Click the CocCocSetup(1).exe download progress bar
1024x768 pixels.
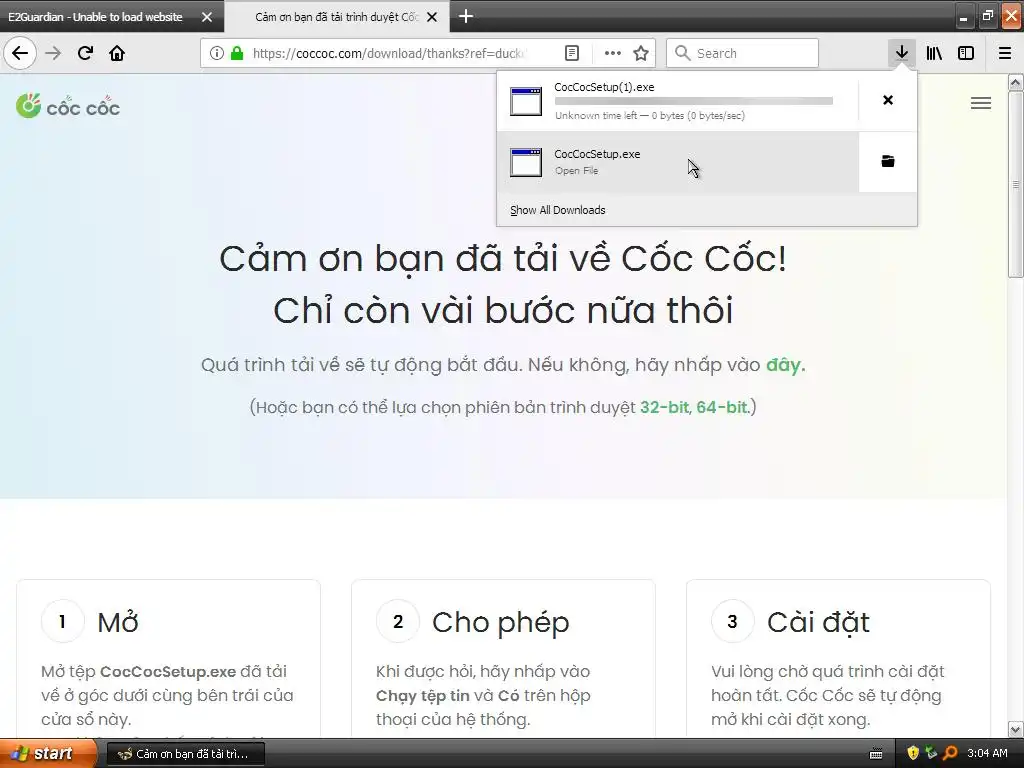(x=694, y=101)
